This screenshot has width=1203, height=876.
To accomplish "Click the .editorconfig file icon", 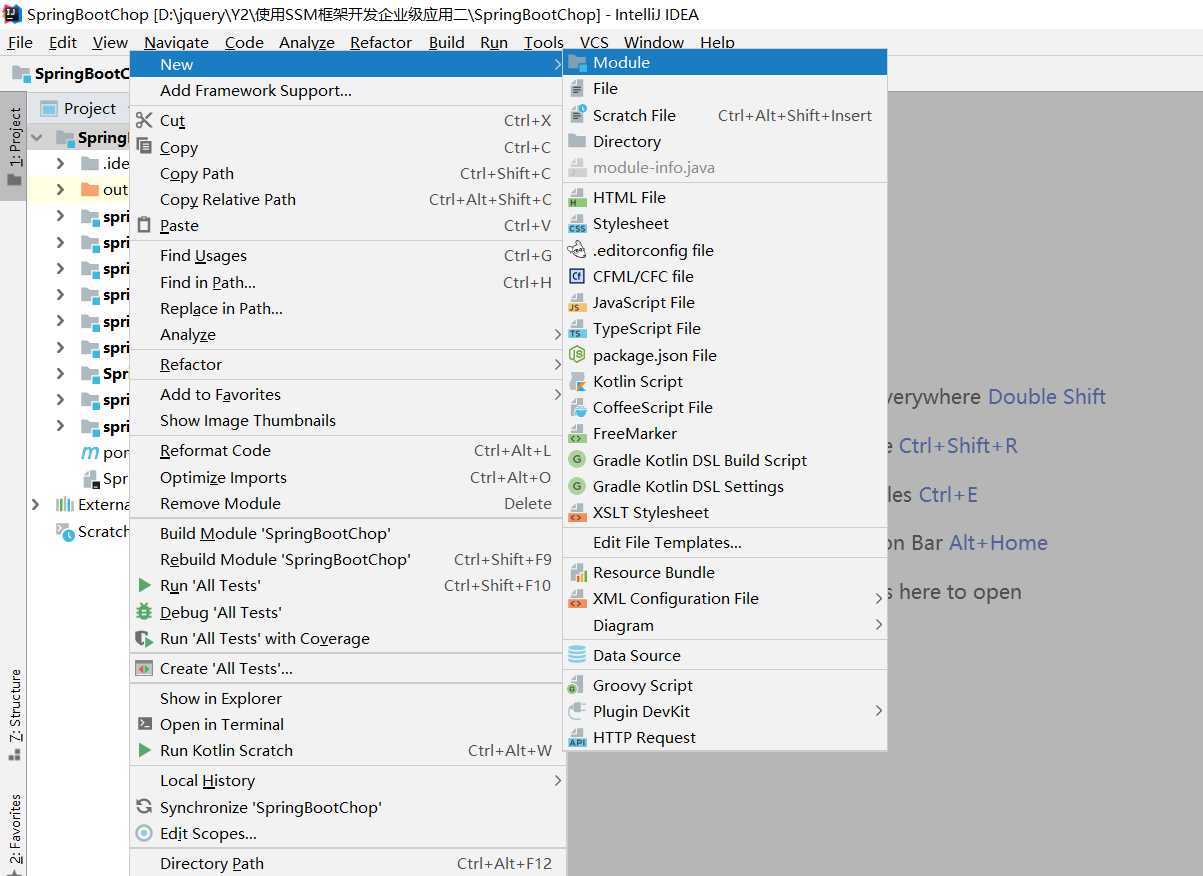I will (x=577, y=250).
